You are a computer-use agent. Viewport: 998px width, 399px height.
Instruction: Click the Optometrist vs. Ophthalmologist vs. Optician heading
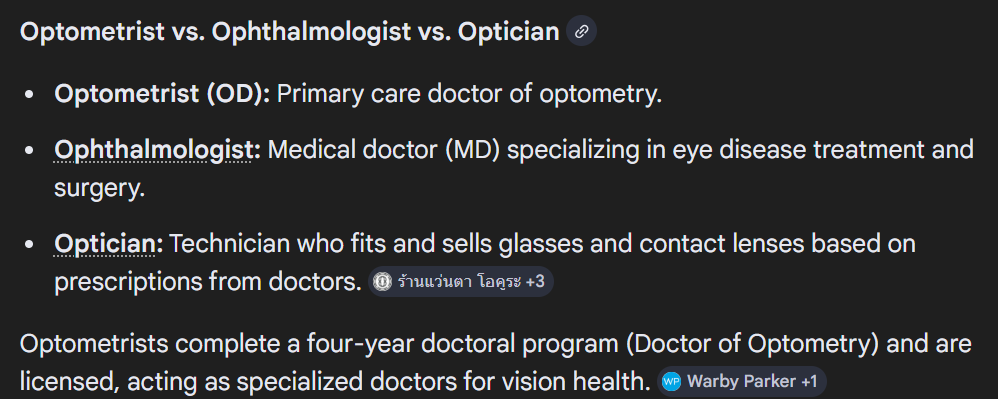290,31
